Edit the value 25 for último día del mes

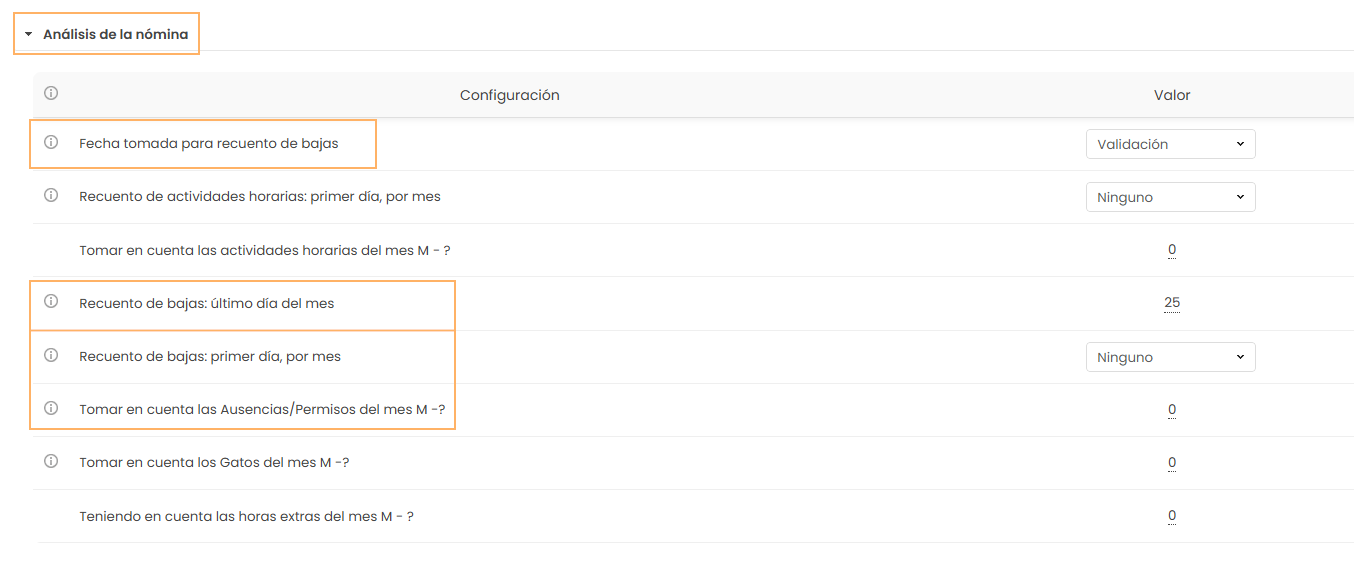click(x=1171, y=302)
